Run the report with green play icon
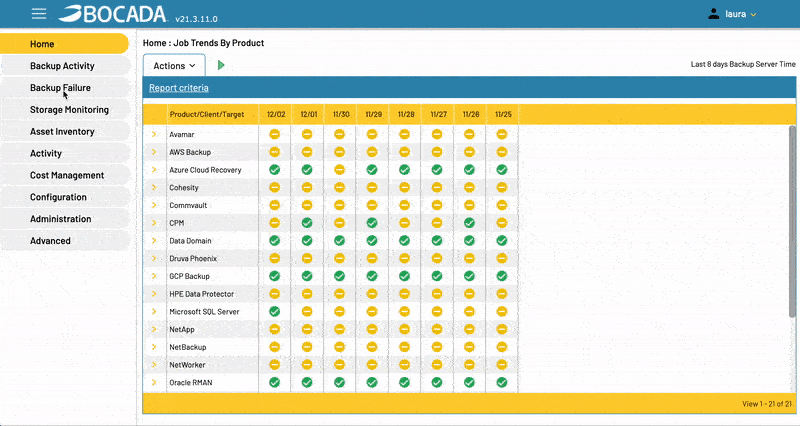 pyautogui.click(x=221, y=65)
